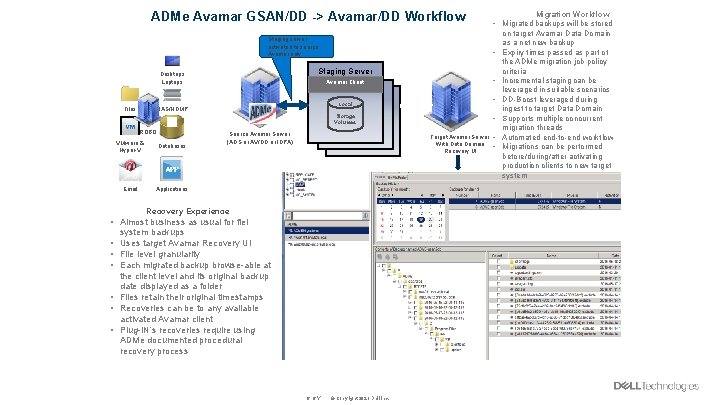Viewport: 720px width, 405px height.
Task: Click the Dell Technologies logo
Action: click(656, 386)
